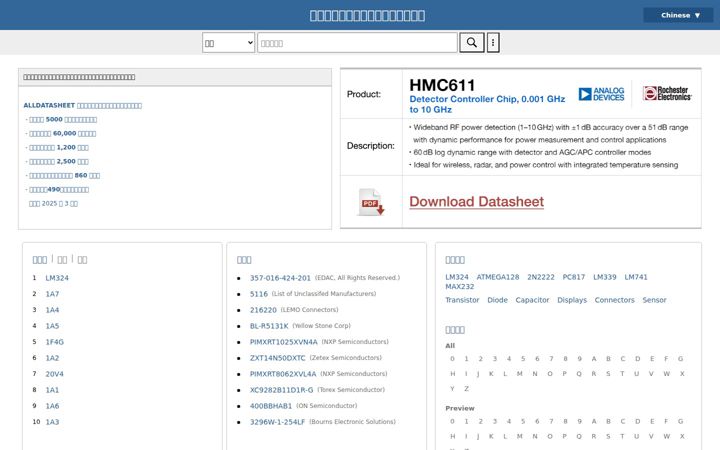Viewport: 720px width, 450px height.
Task: Open the HMC611 product title
Action: (442, 85)
